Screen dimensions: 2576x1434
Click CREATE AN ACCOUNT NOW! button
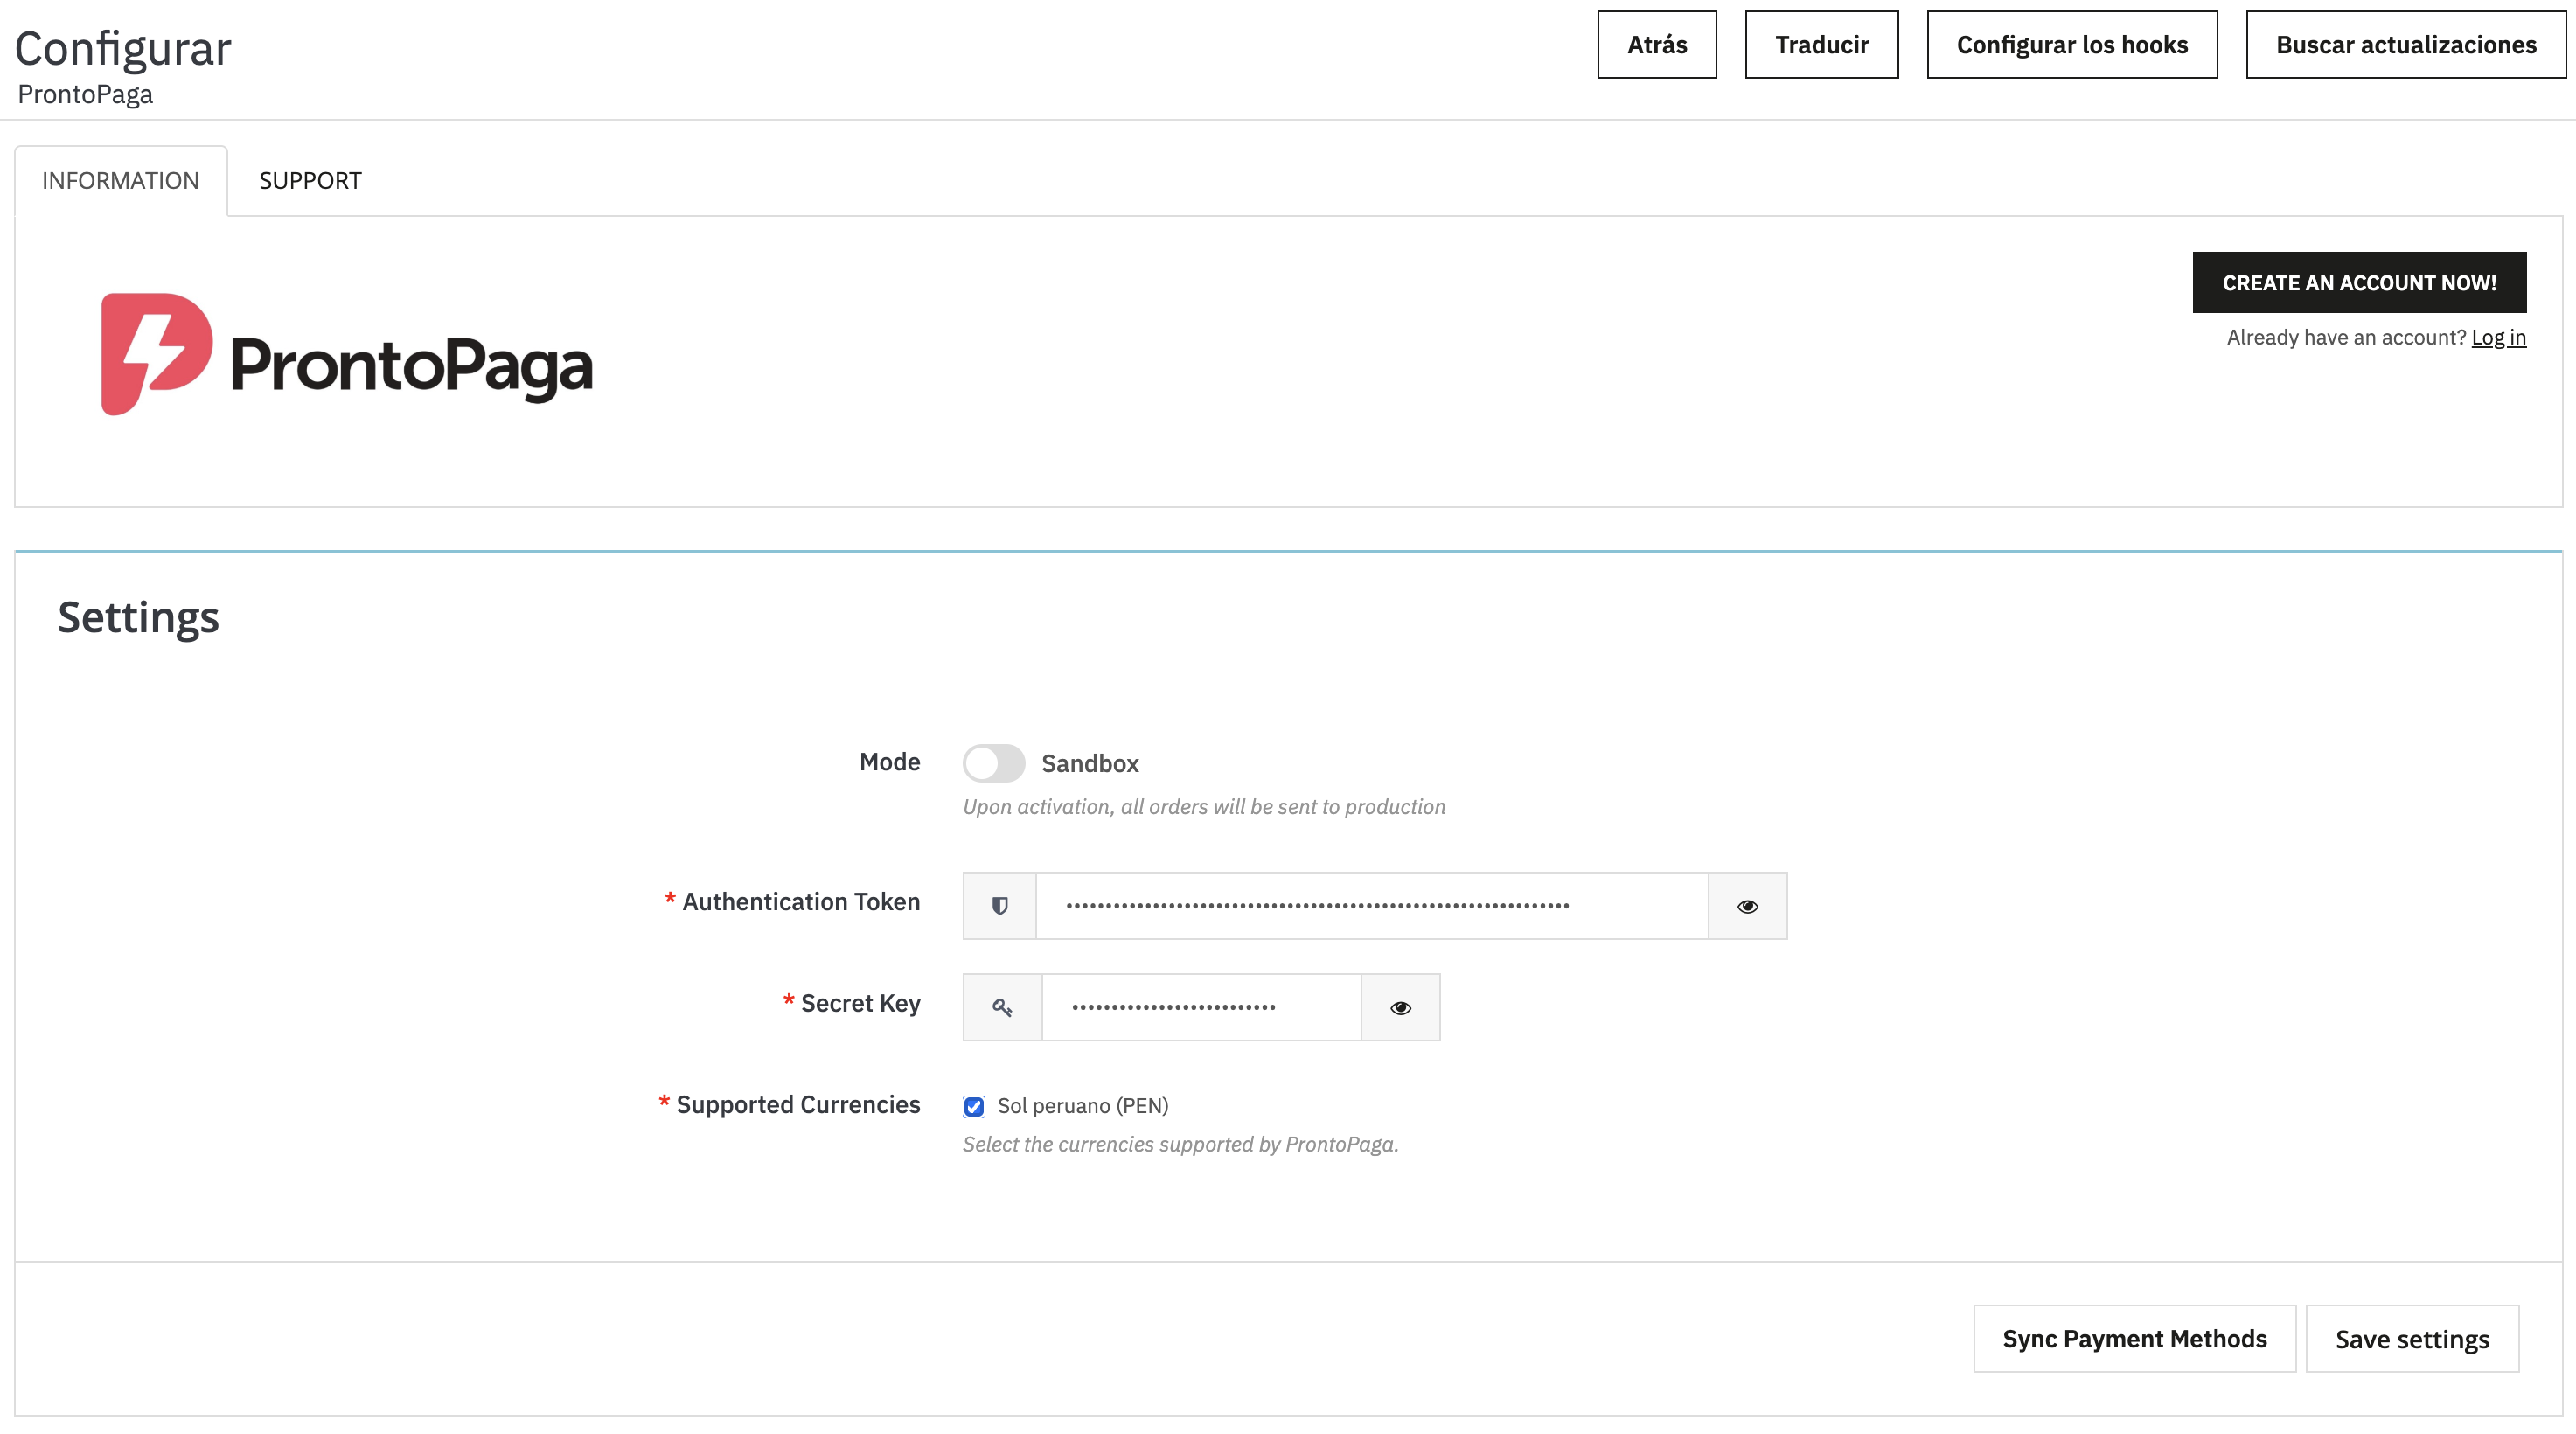2359,283
